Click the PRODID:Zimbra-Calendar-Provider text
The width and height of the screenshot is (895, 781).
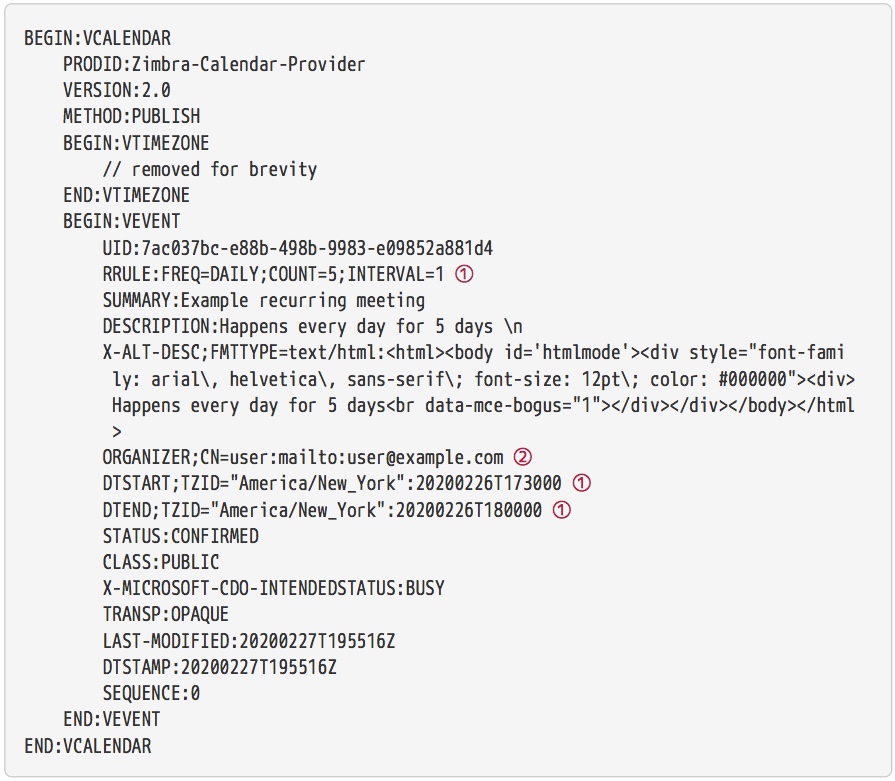pos(214,65)
